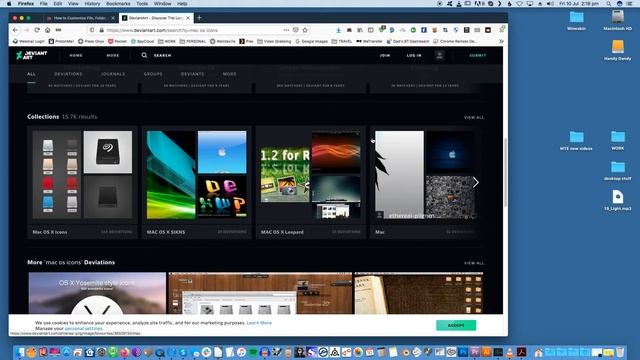The width and height of the screenshot is (640, 360).
Task: Open the ProtonMail bookmark
Action: 61,41
